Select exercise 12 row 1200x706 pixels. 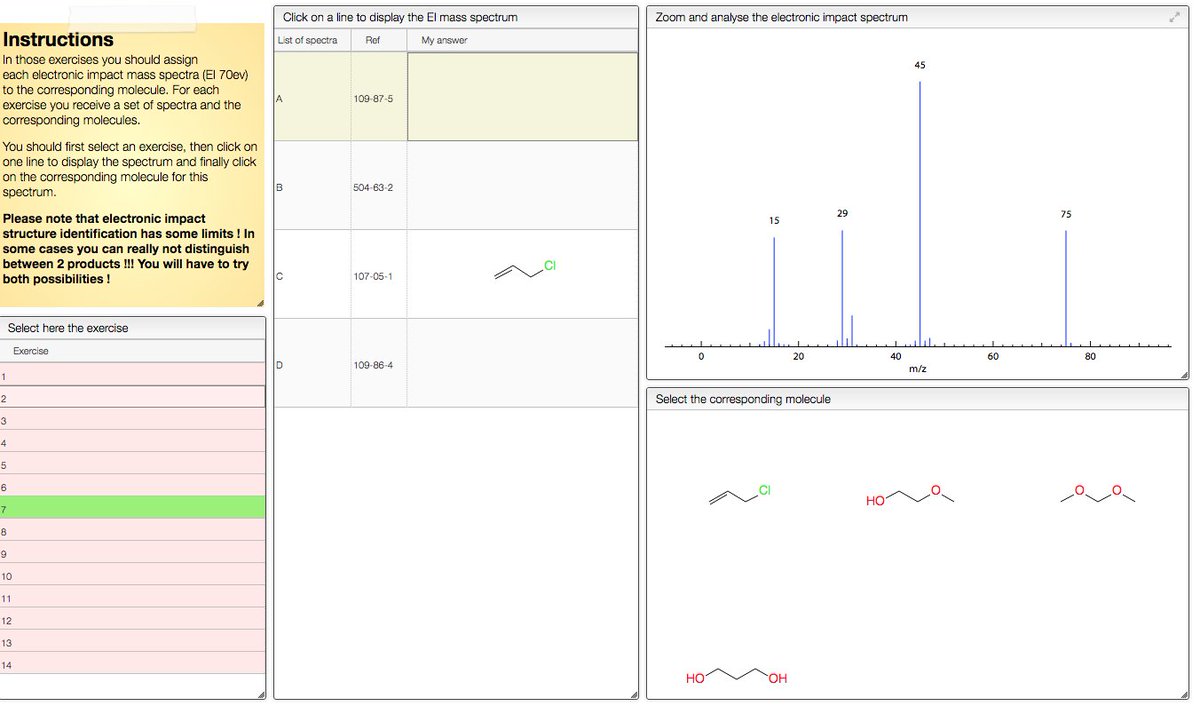pyautogui.click(x=133, y=619)
